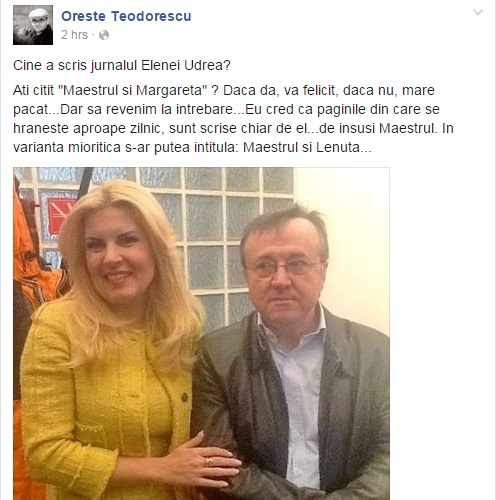Open the post options chevron menu
This screenshot has height=500, width=496.
click(478, 13)
